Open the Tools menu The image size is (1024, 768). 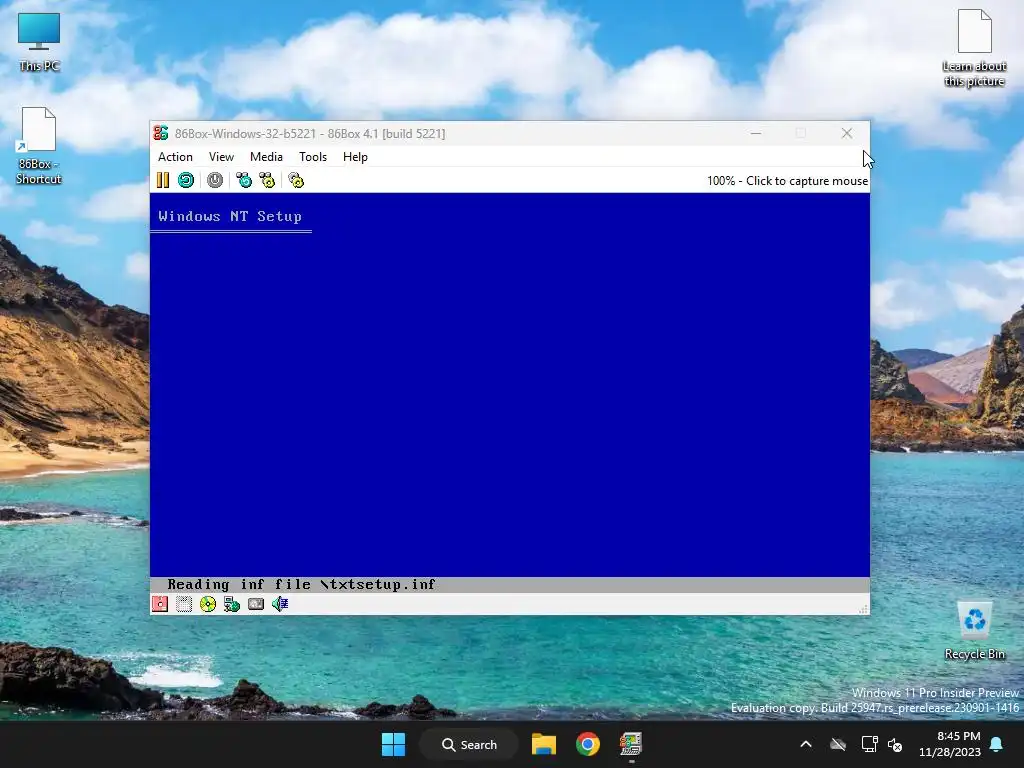(313, 157)
